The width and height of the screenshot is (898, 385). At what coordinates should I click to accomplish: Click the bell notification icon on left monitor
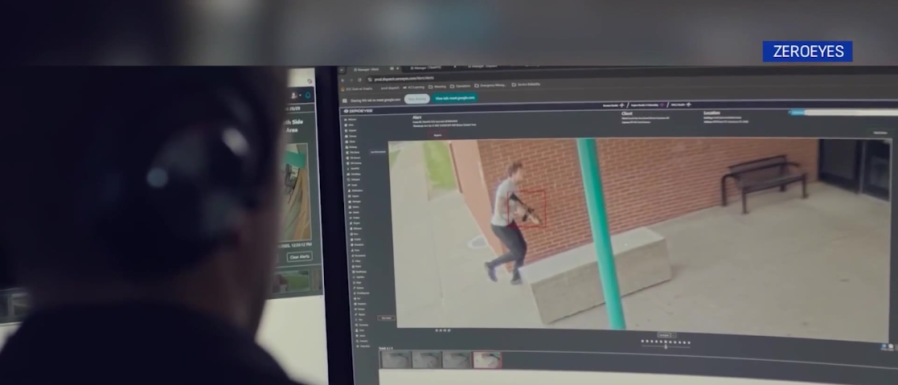[308, 95]
